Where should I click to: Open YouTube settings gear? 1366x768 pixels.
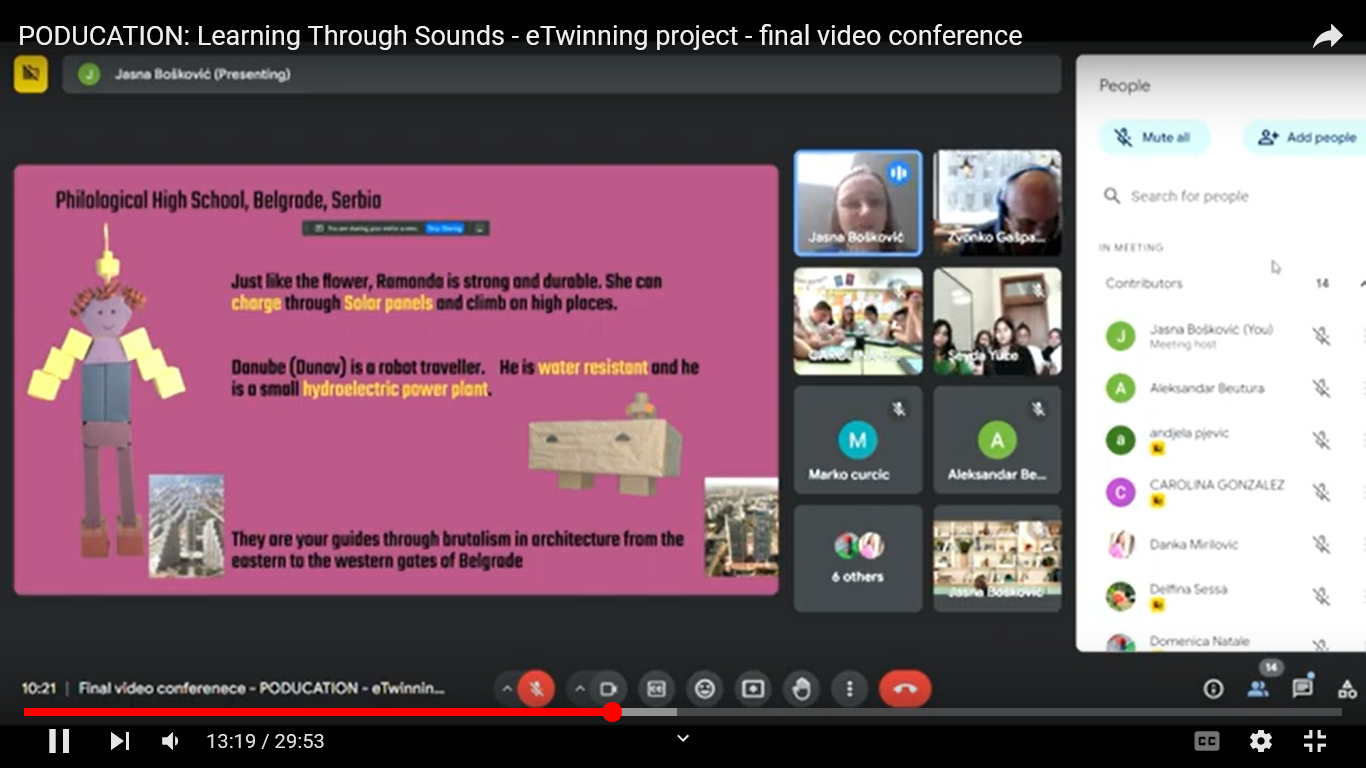[1260, 741]
